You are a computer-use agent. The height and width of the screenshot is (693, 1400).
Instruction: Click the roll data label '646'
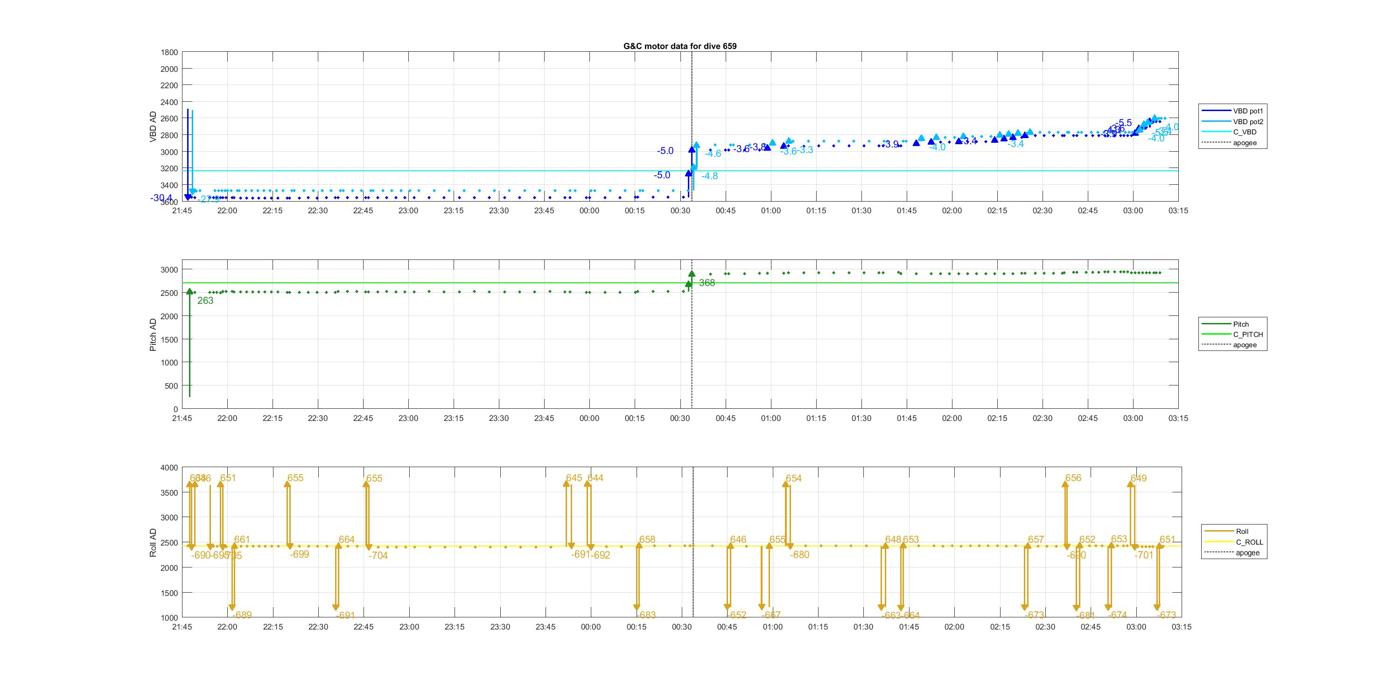coord(738,540)
